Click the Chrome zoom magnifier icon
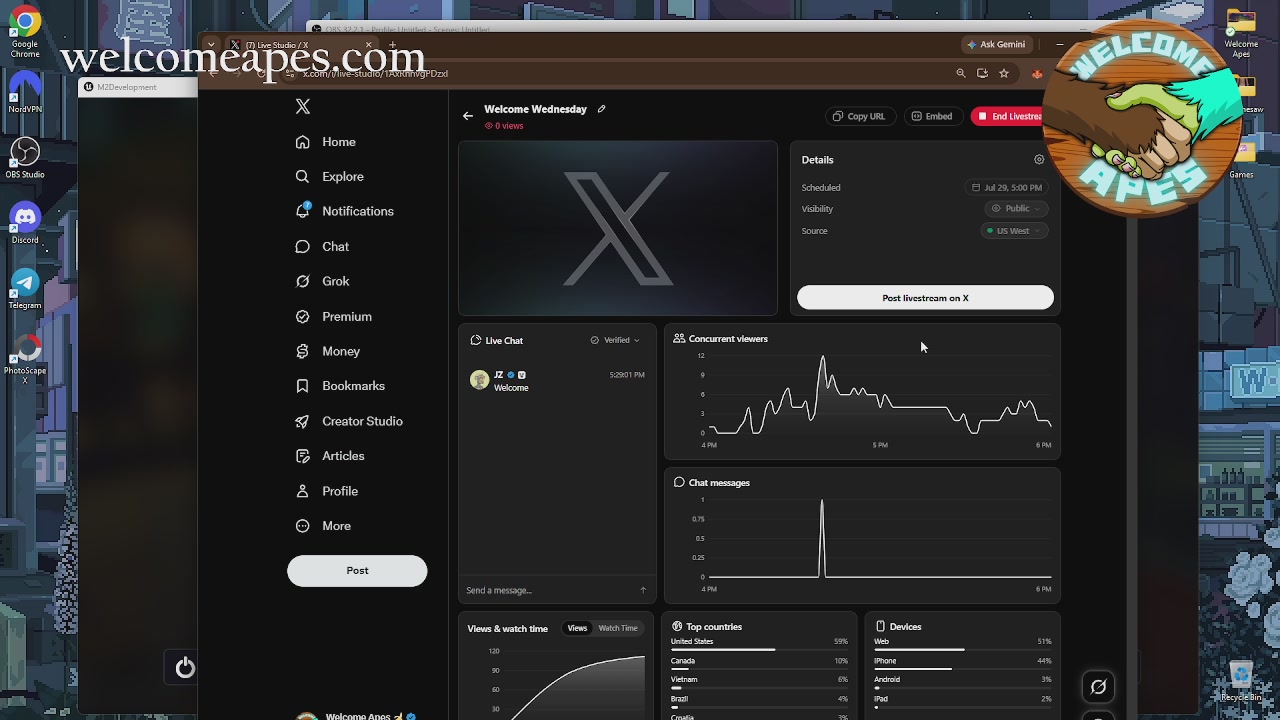The image size is (1280, 720). [961, 73]
